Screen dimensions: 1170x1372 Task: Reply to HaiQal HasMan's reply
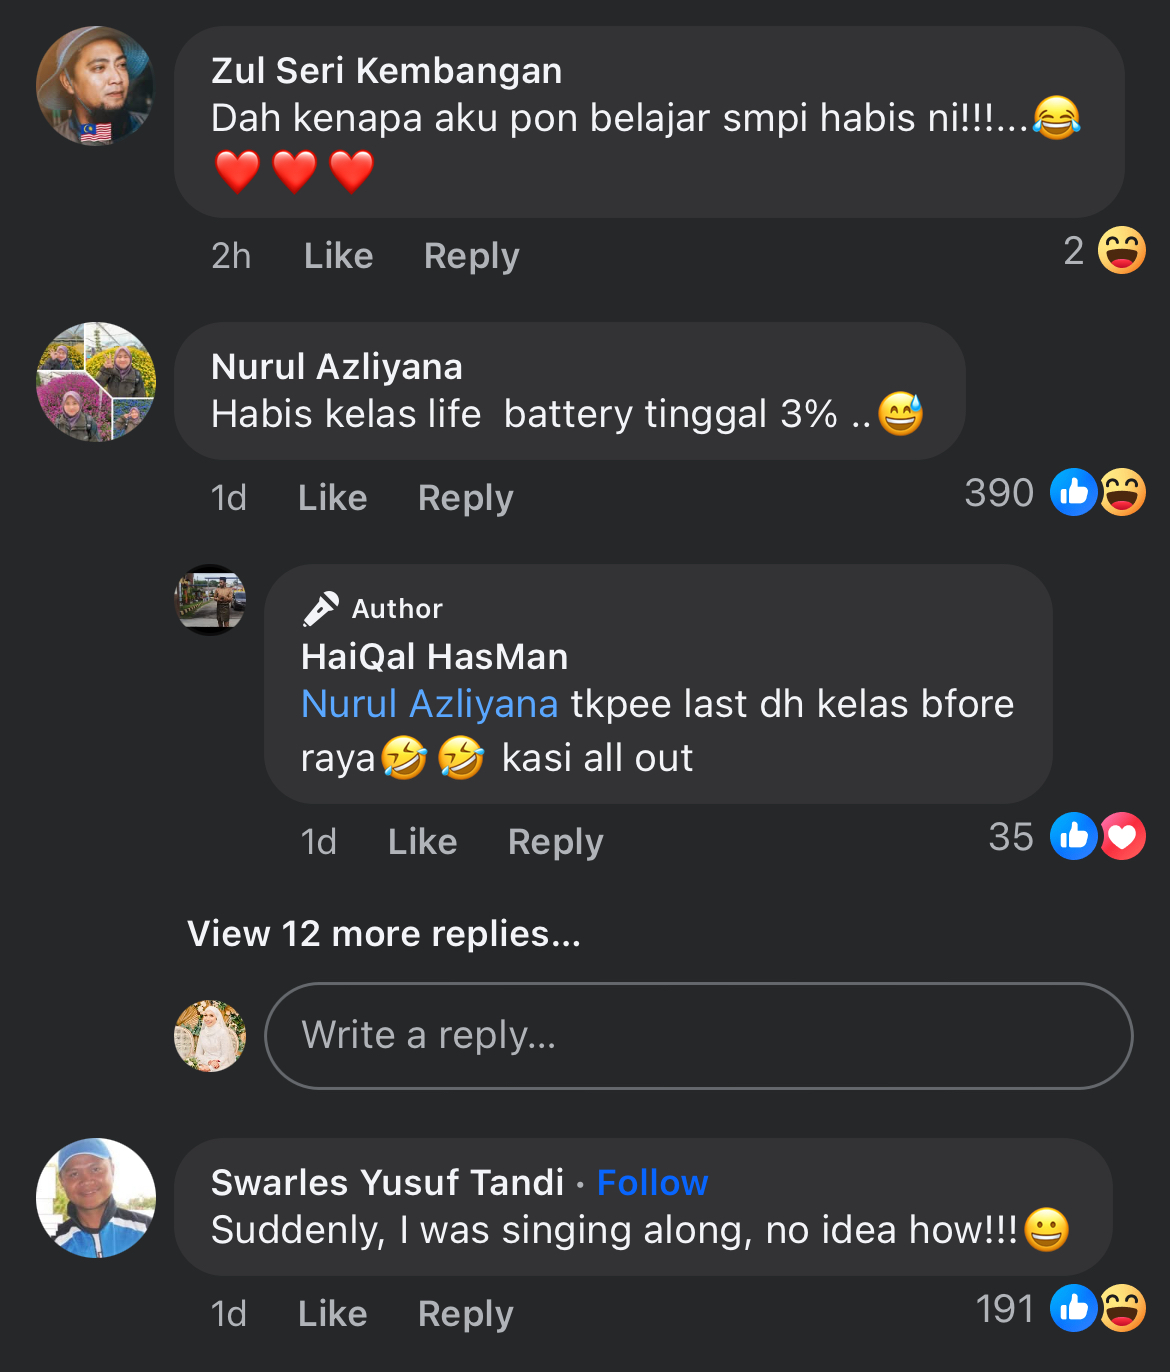(x=555, y=842)
